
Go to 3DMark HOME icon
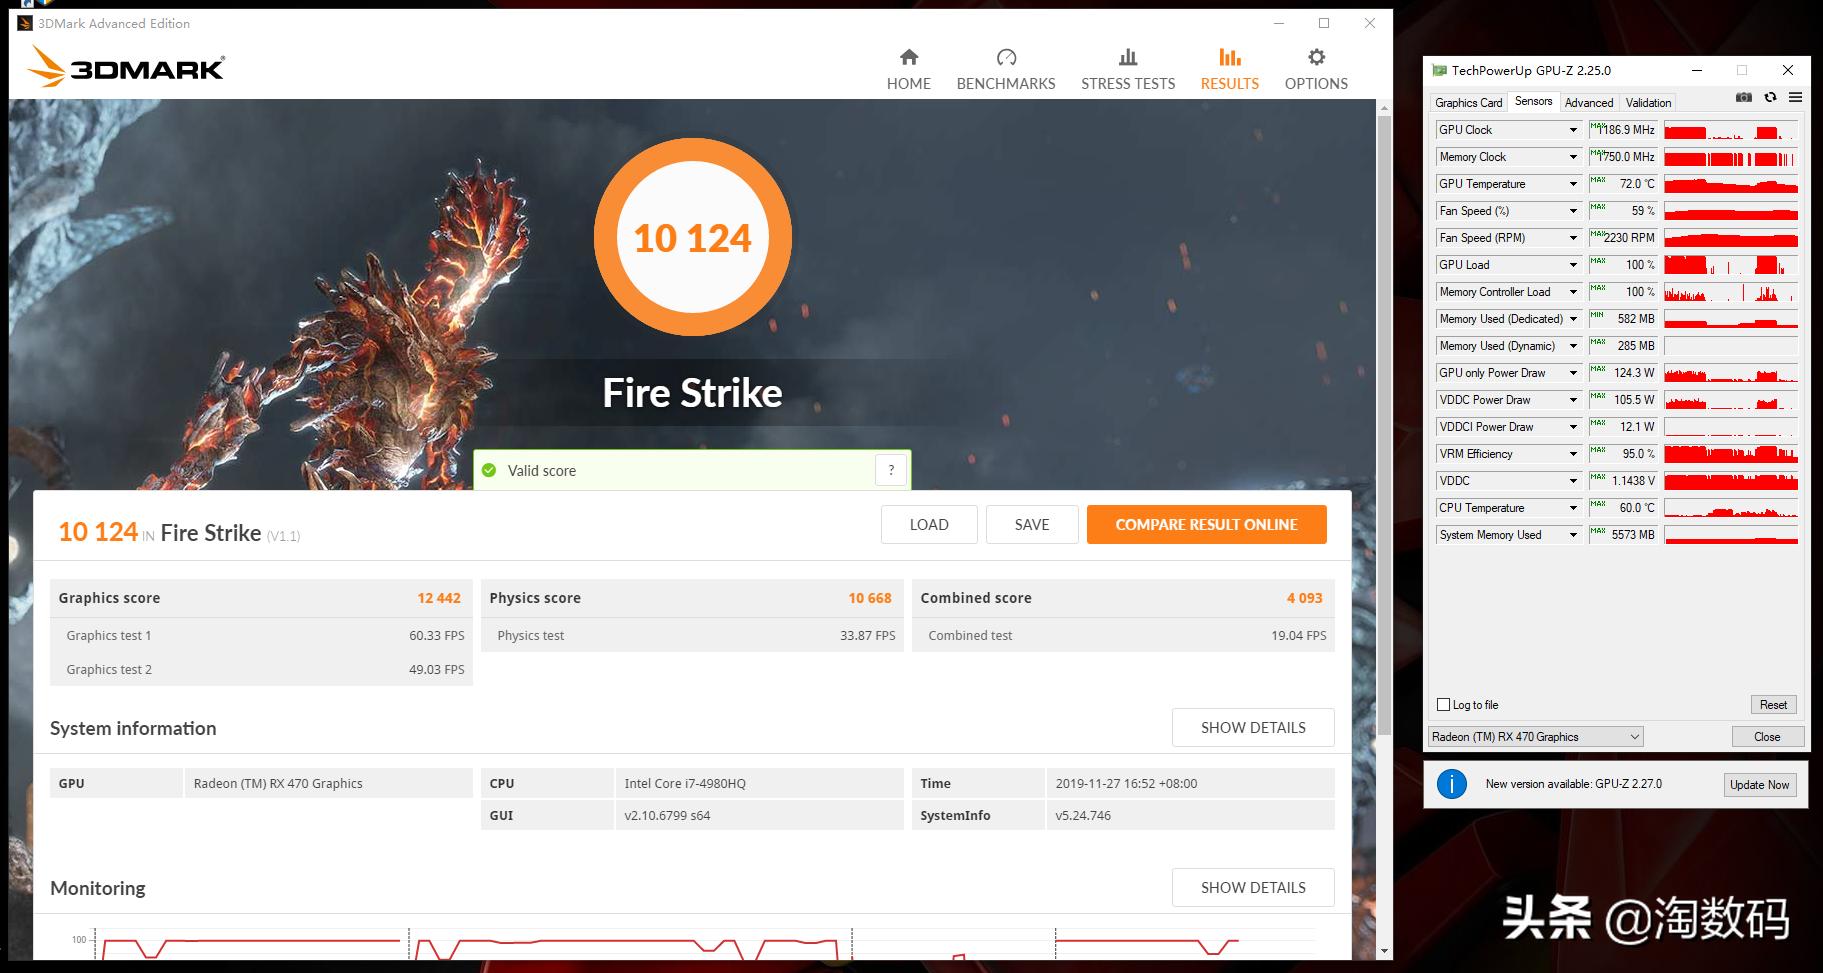tap(908, 57)
